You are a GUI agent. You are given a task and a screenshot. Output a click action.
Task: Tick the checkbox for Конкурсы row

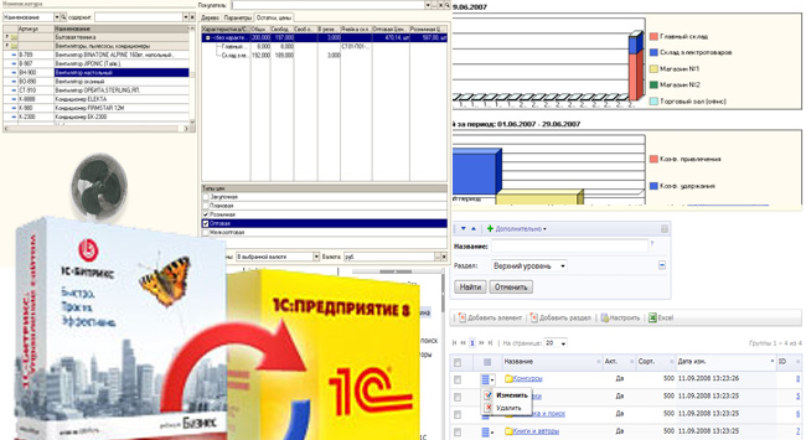457,380
